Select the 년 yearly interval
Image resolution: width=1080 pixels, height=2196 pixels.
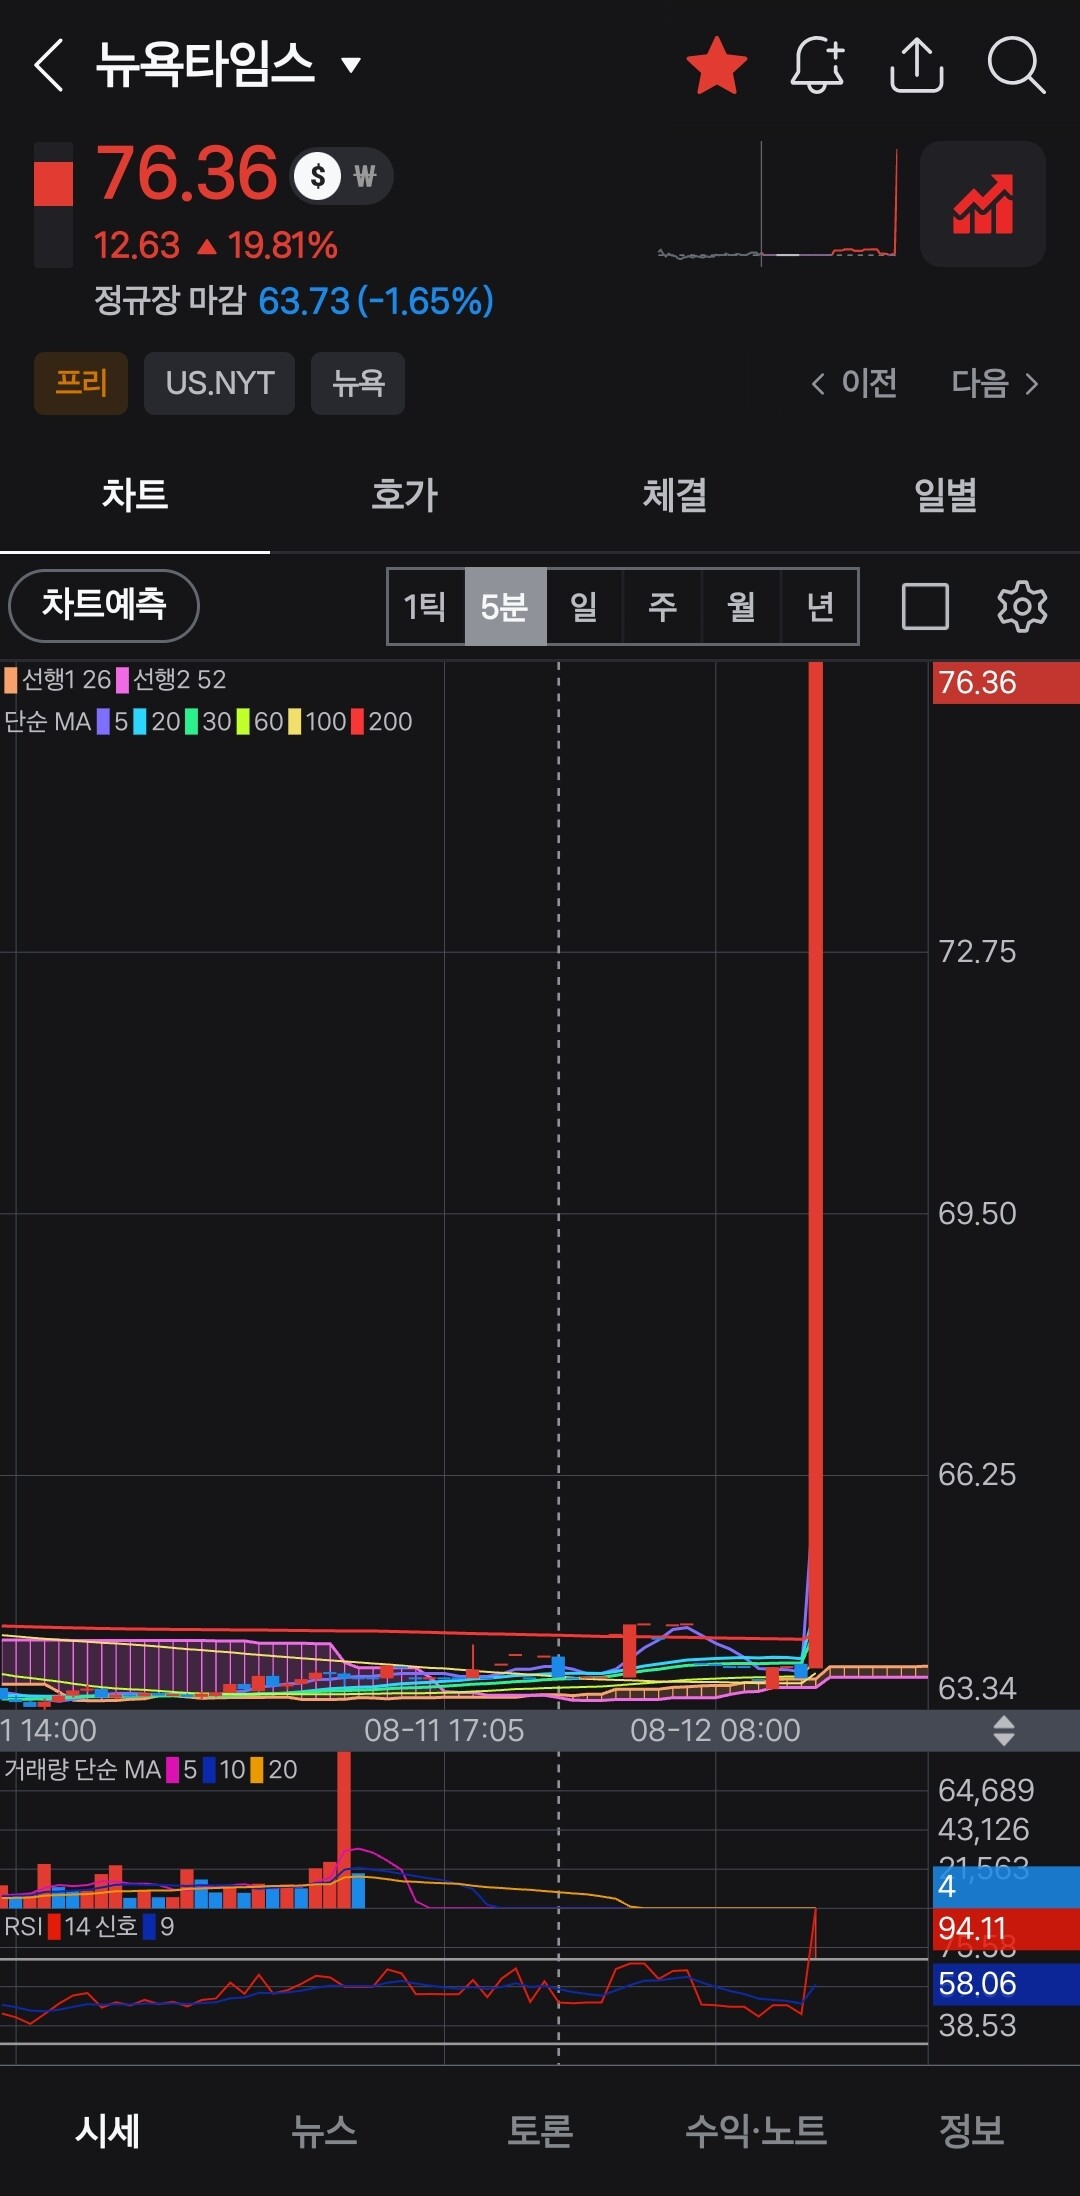820,606
